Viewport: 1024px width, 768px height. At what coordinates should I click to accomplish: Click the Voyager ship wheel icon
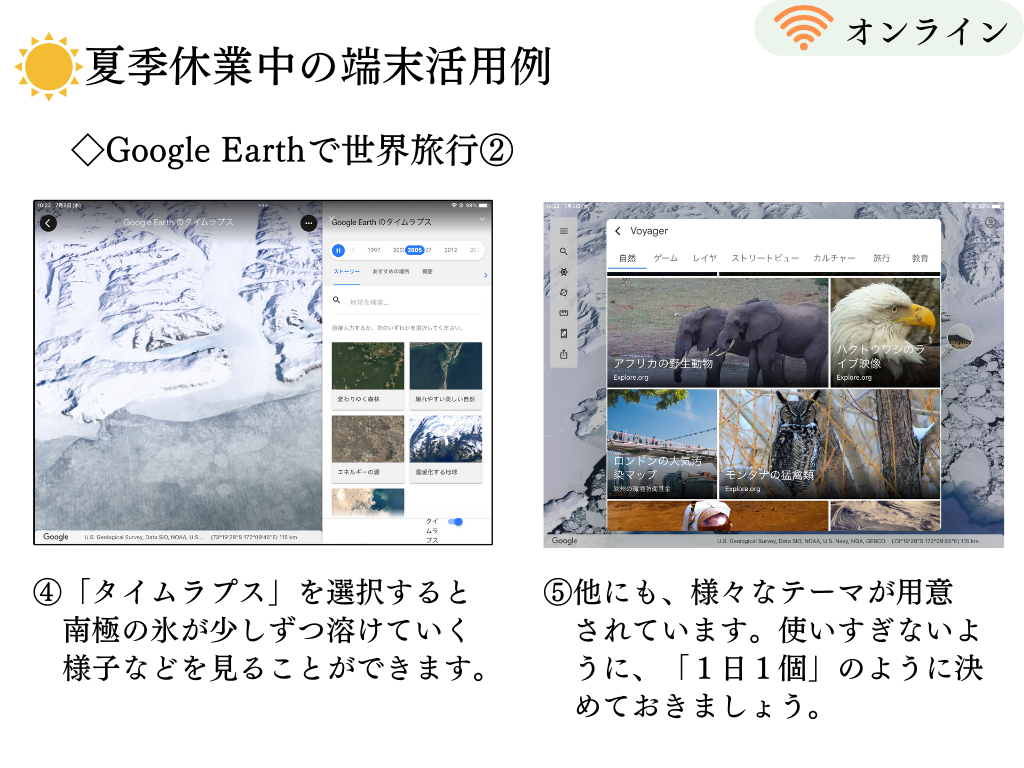[x=564, y=272]
